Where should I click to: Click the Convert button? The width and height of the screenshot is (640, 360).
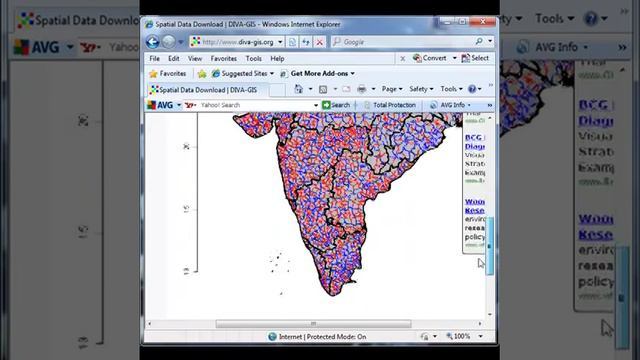click(x=429, y=58)
